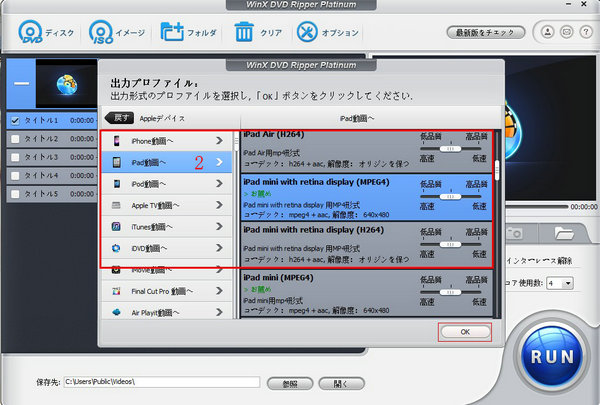Check the タイトル3 checkbox

click(15, 157)
